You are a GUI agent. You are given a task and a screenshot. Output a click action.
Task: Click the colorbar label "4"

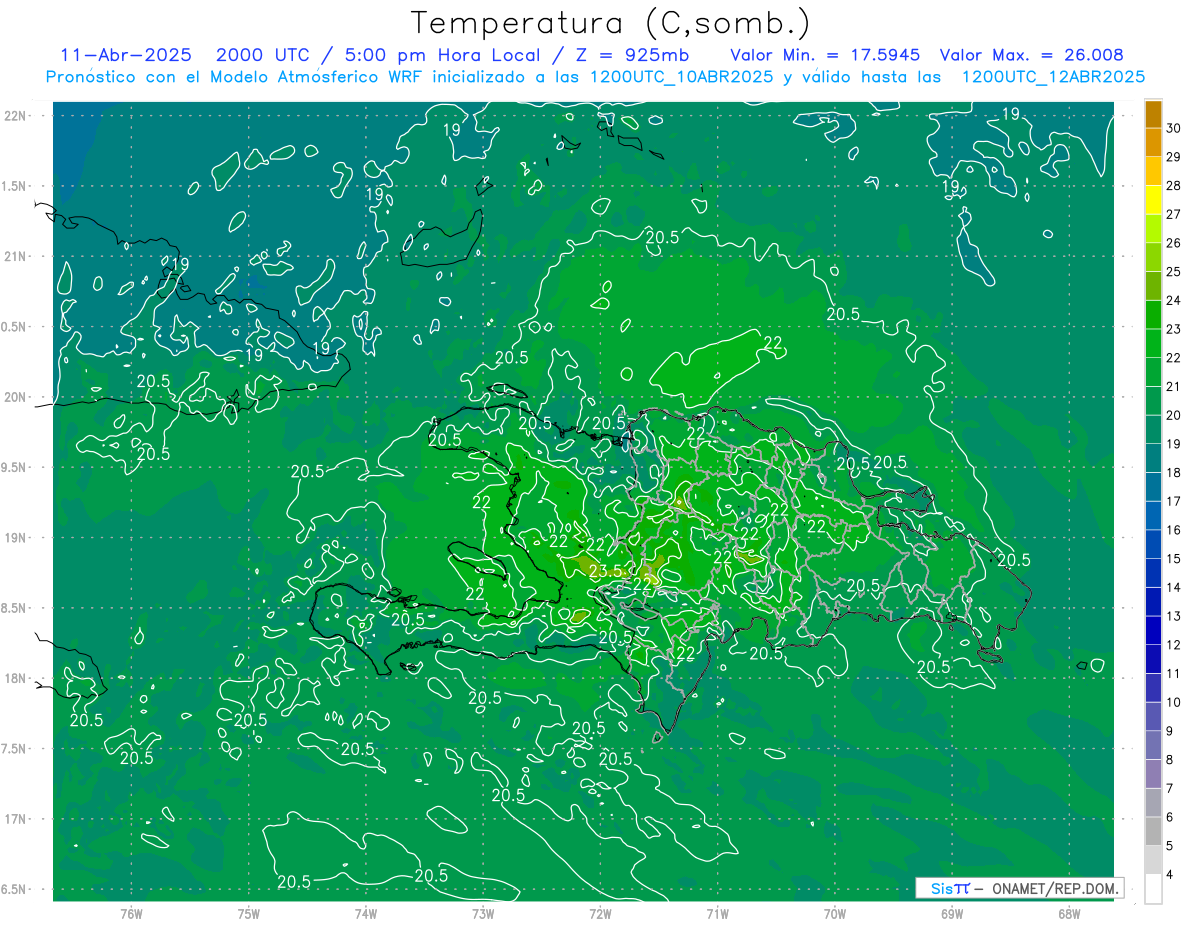coord(1171,875)
